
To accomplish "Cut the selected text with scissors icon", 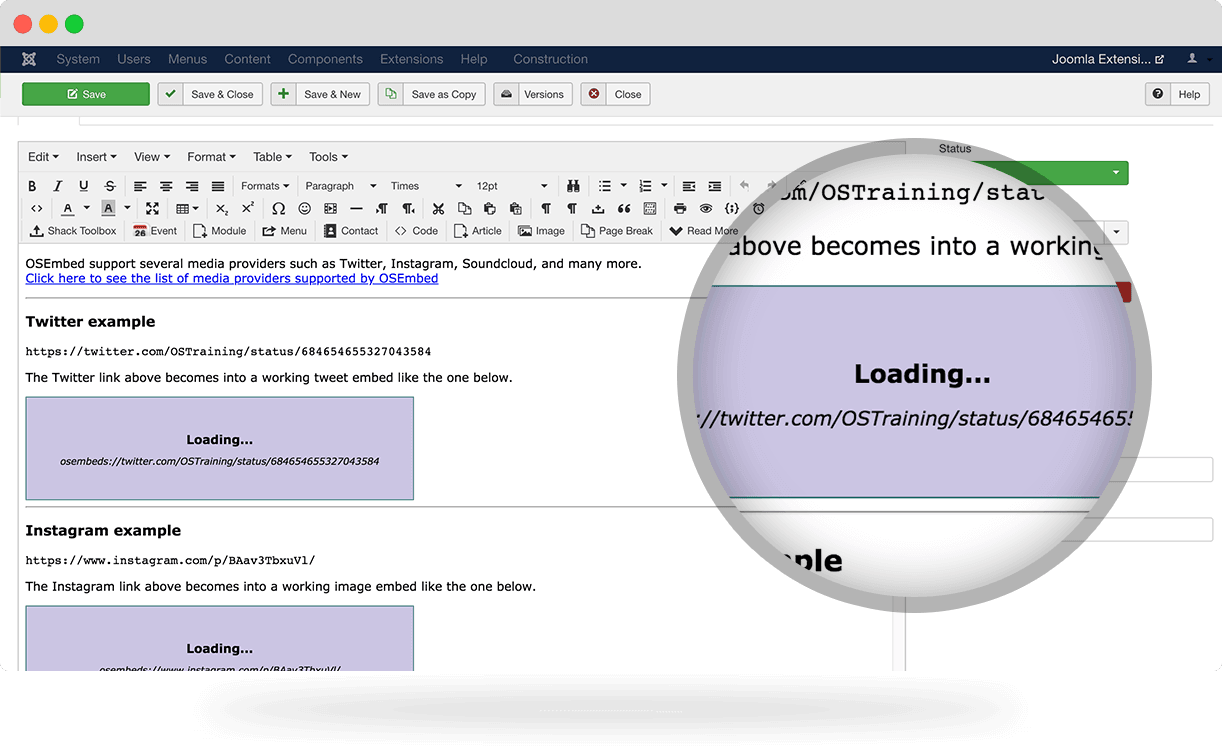I will click(438, 208).
